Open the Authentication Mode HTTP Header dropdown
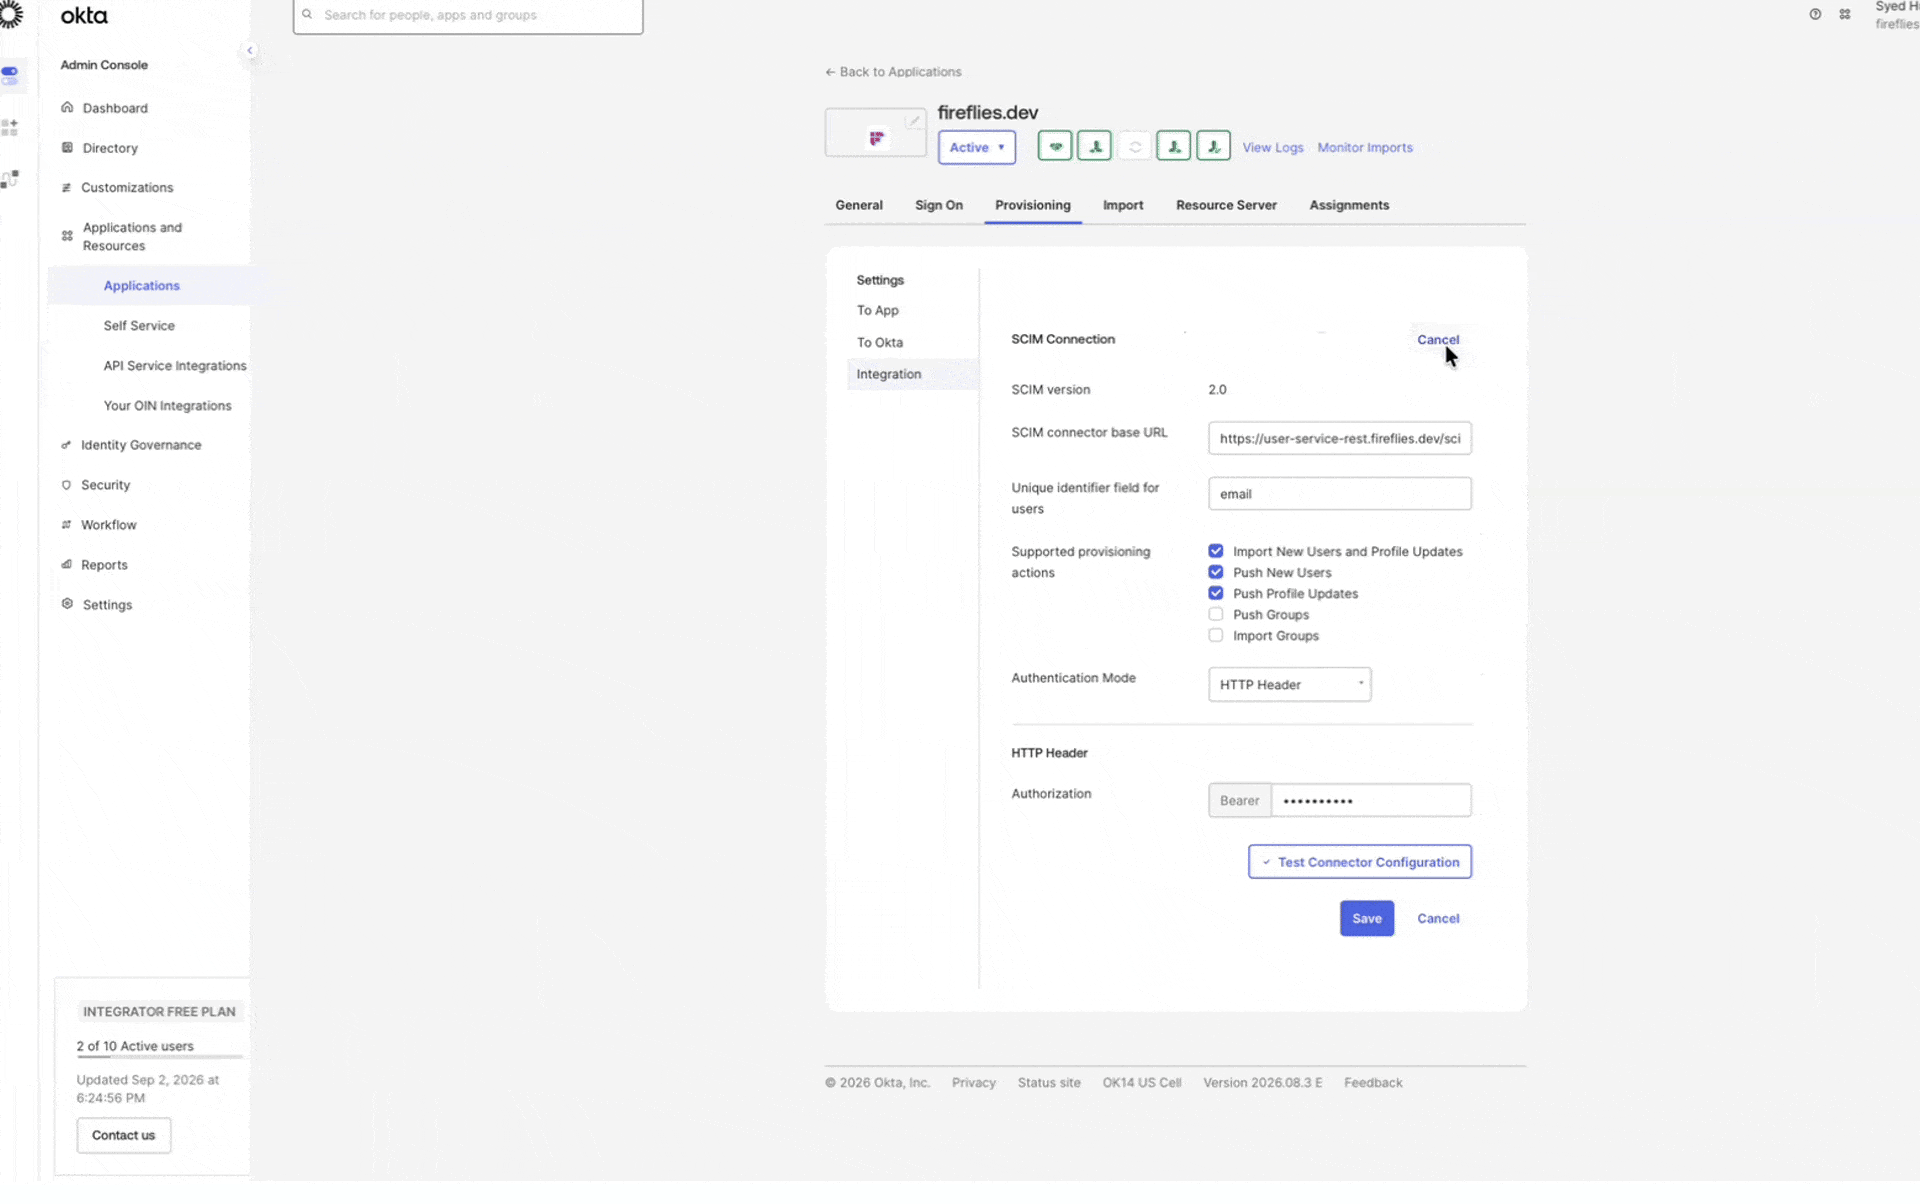Image resolution: width=1920 pixels, height=1204 pixels. 1290,685
